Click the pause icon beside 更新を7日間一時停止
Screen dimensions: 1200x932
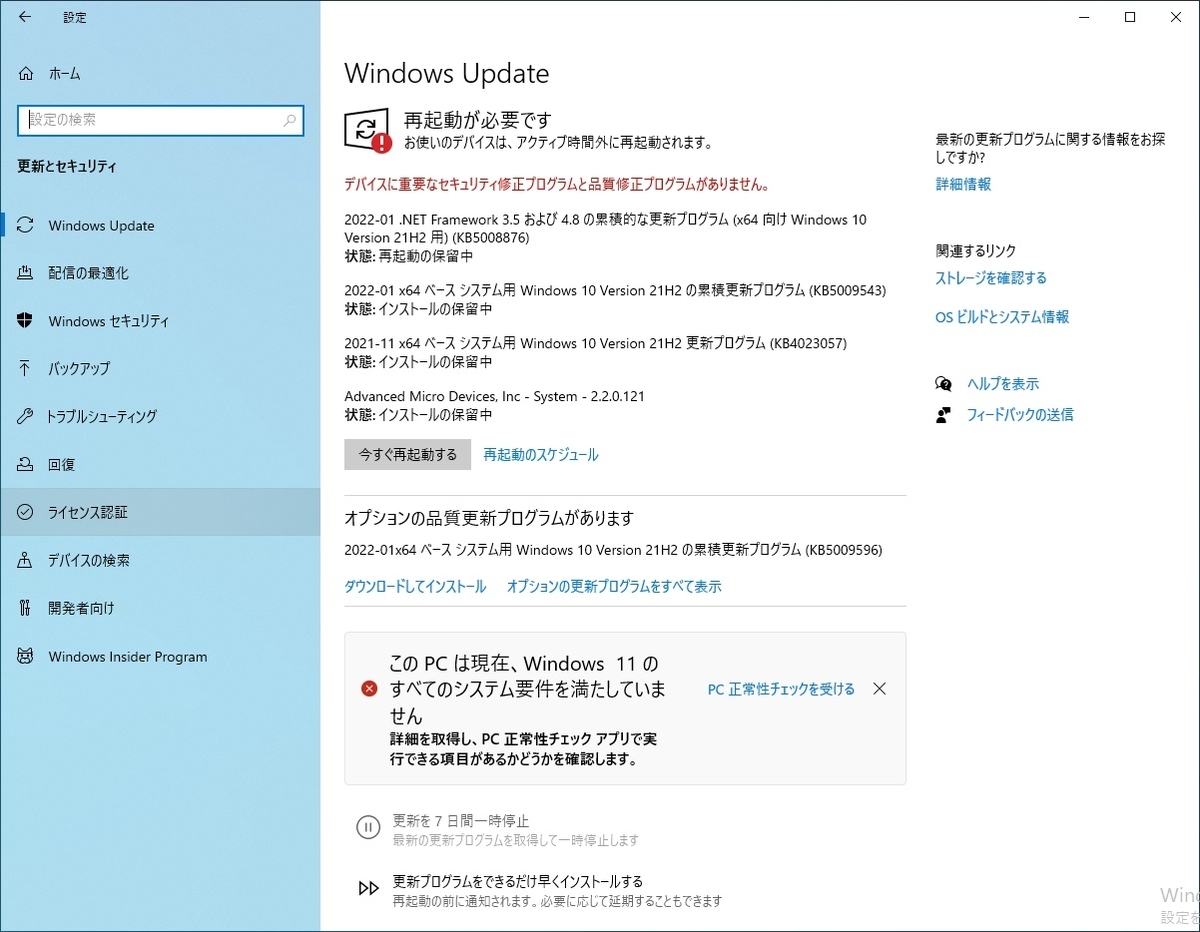click(x=368, y=827)
